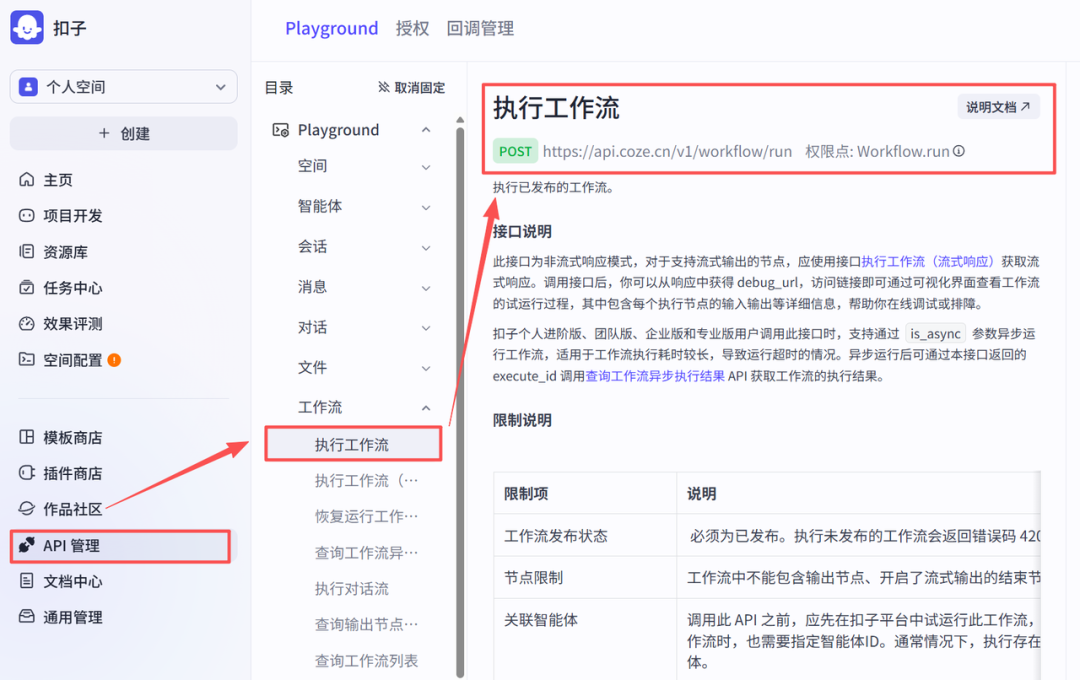The width and height of the screenshot is (1080, 680).
Task: Open 空间配置 in the sidebar
Action: 61,360
